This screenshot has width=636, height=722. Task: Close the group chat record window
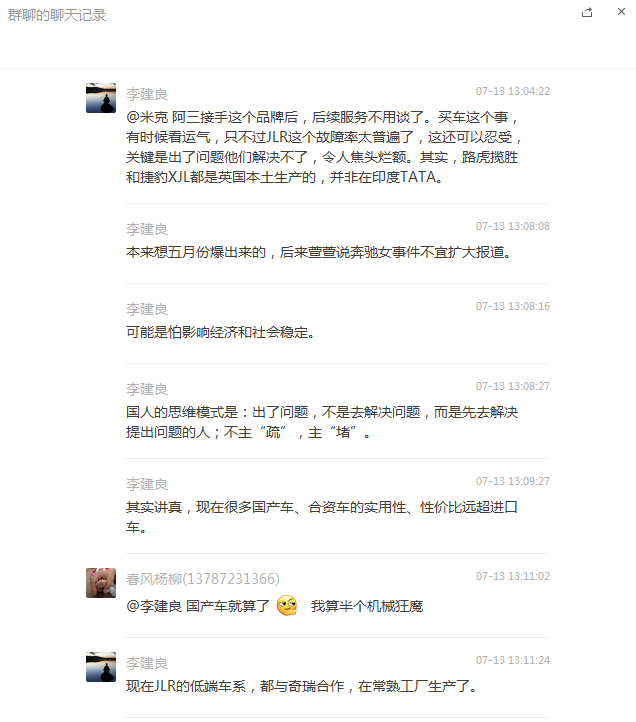tap(621, 12)
